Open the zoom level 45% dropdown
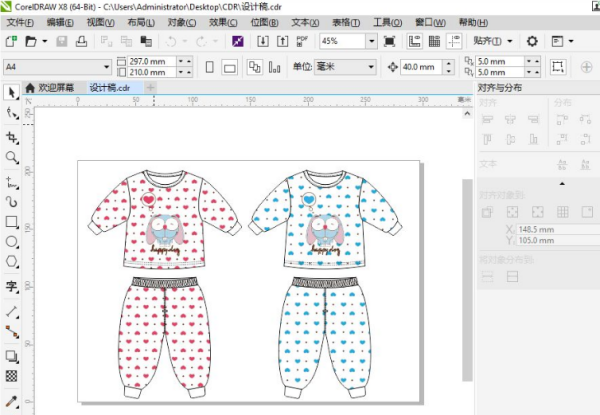The width and height of the screenshot is (600, 415). click(x=372, y=41)
